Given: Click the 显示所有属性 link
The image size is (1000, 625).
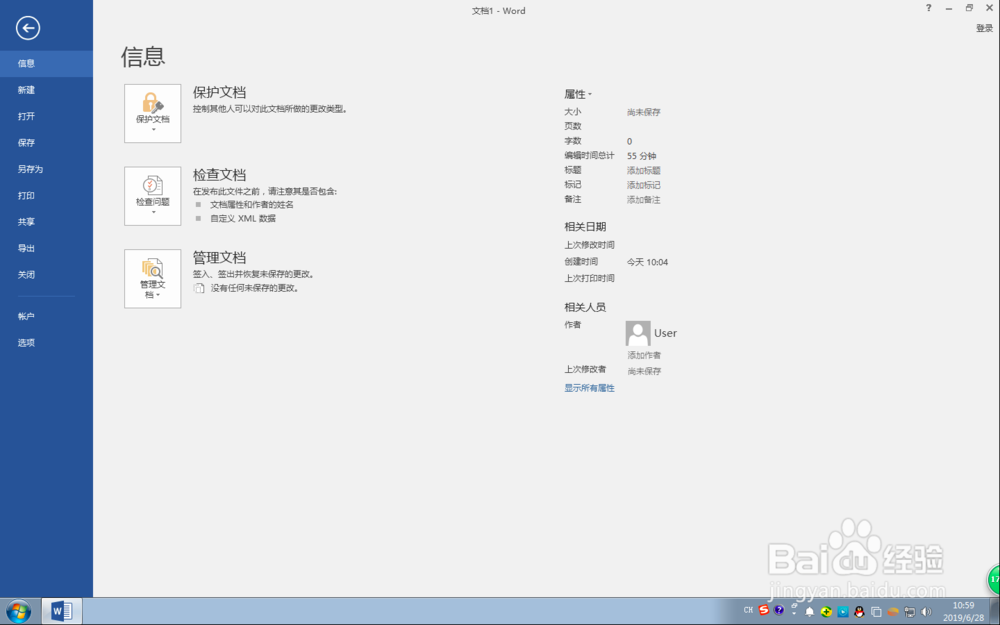Looking at the screenshot, I should click(x=588, y=389).
